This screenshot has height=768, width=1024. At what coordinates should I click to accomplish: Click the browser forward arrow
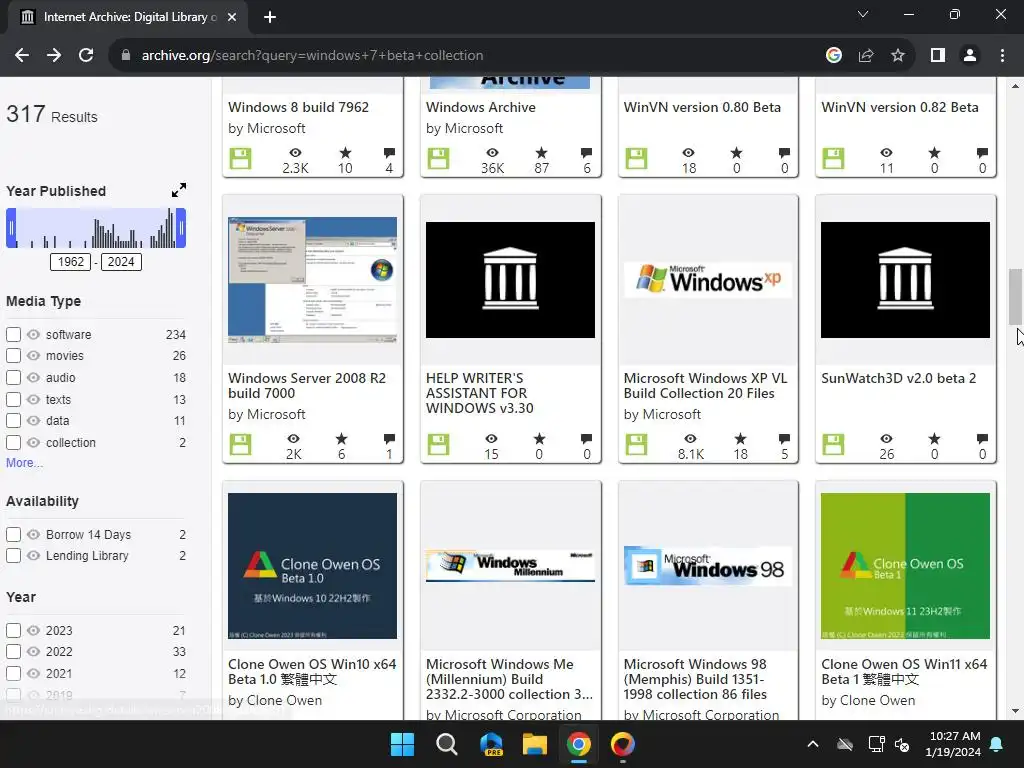(x=54, y=56)
